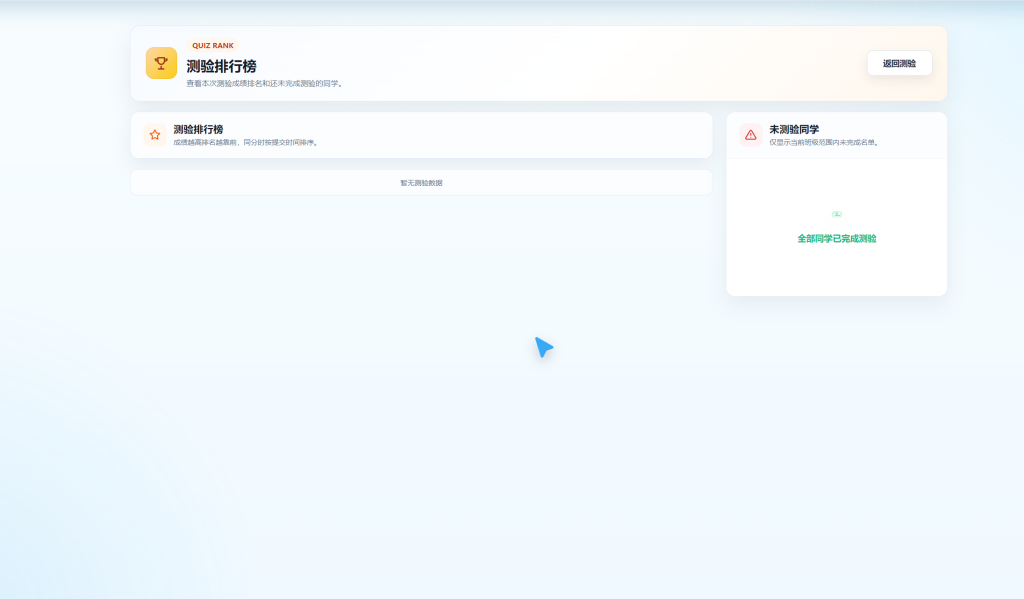This screenshot has height=599, width=1024.
Task: Click the green 全部同学已完成测验 message
Action: point(837,238)
